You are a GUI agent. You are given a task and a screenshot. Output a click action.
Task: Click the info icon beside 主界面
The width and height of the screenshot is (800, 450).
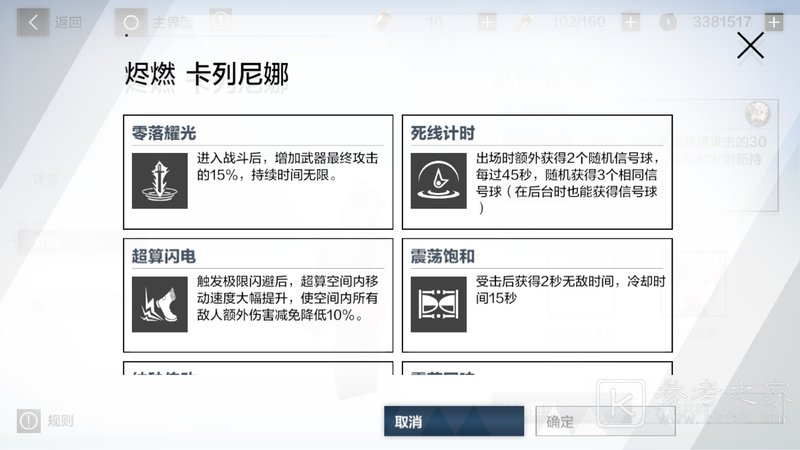tap(221, 20)
